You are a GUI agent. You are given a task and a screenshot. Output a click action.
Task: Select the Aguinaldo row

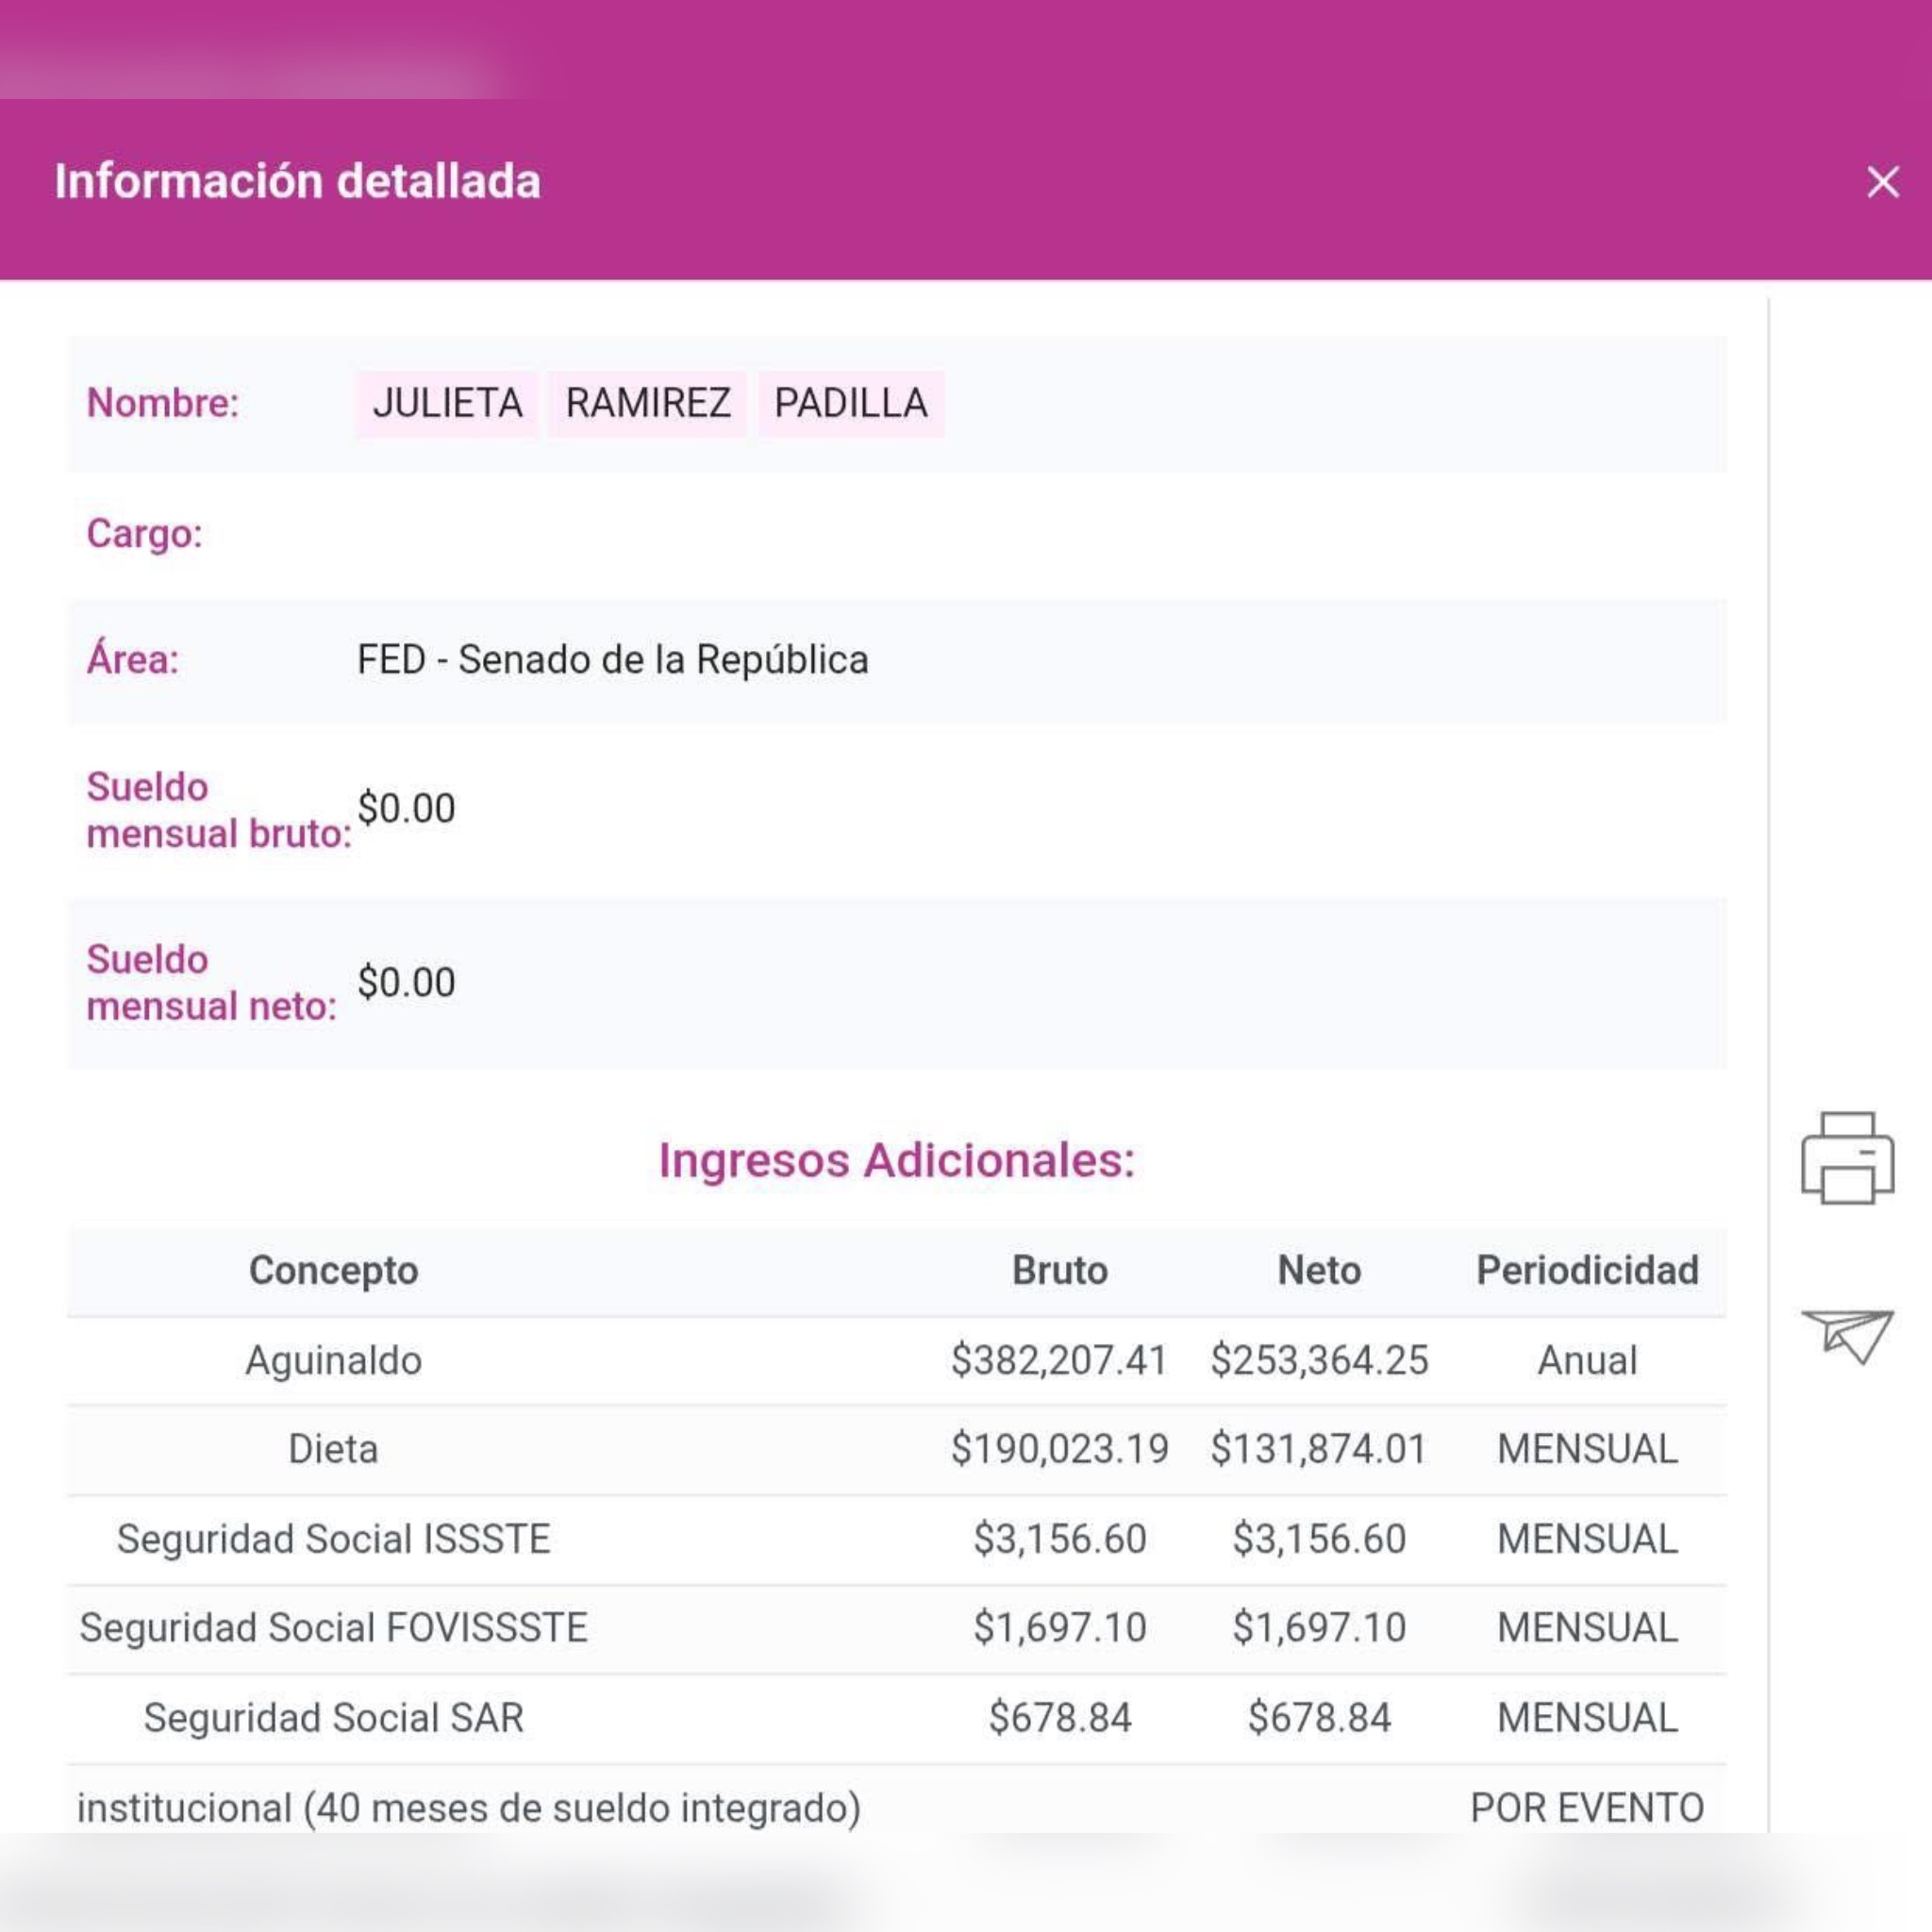pyautogui.click(x=333, y=1360)
